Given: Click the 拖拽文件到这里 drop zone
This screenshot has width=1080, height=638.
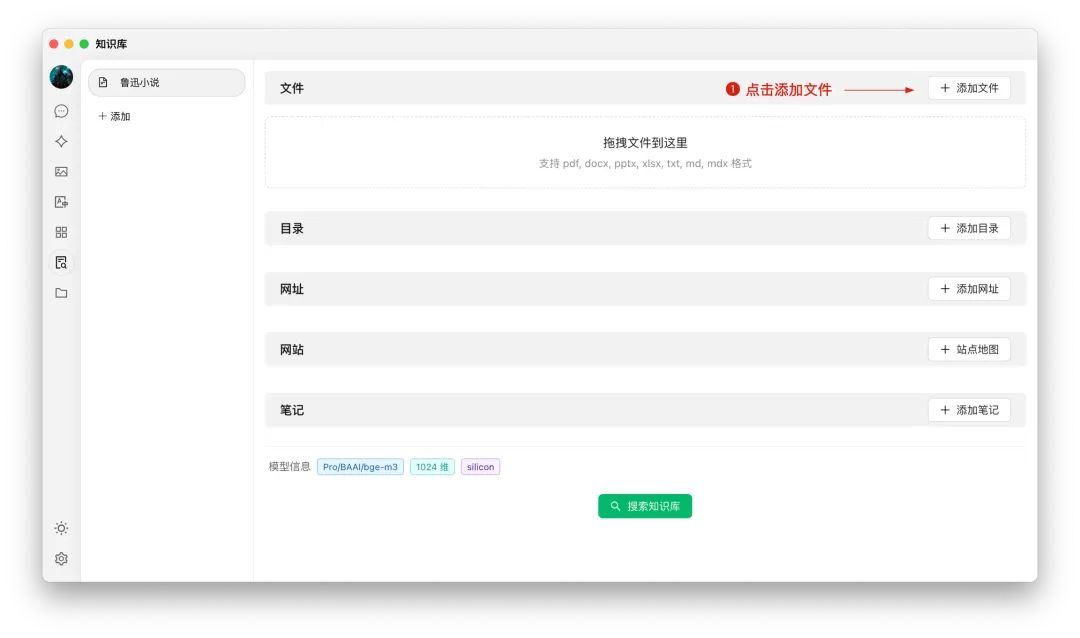Looking at the screenshot, I should (645, 152).
